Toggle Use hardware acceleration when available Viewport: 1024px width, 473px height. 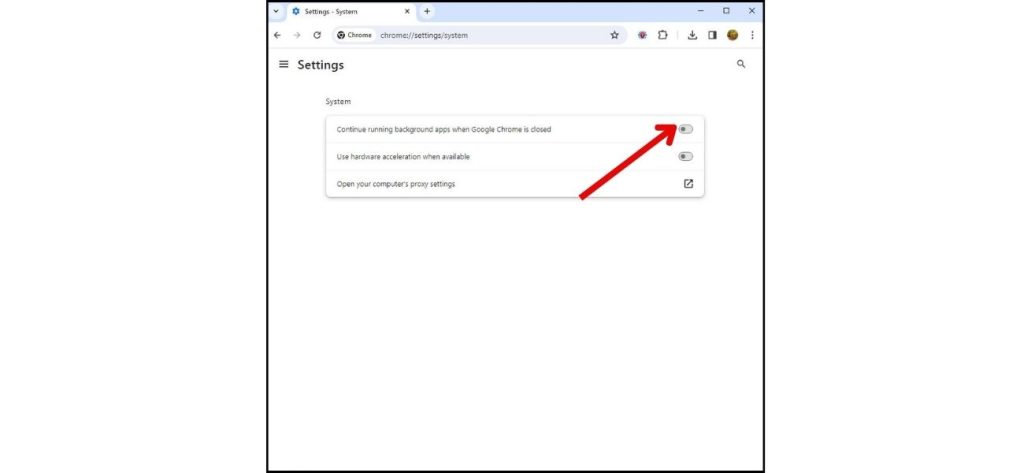(x=685, y=157)
